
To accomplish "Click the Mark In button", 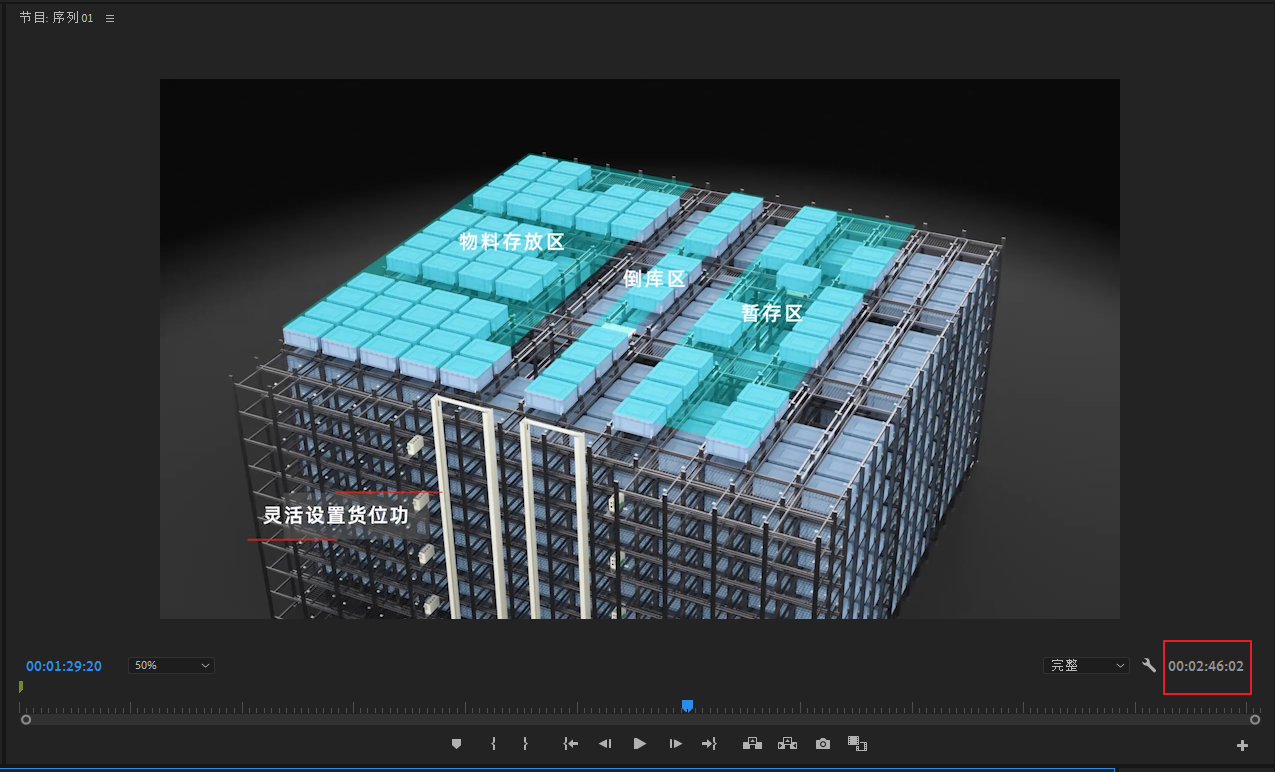I will (493, 744).
